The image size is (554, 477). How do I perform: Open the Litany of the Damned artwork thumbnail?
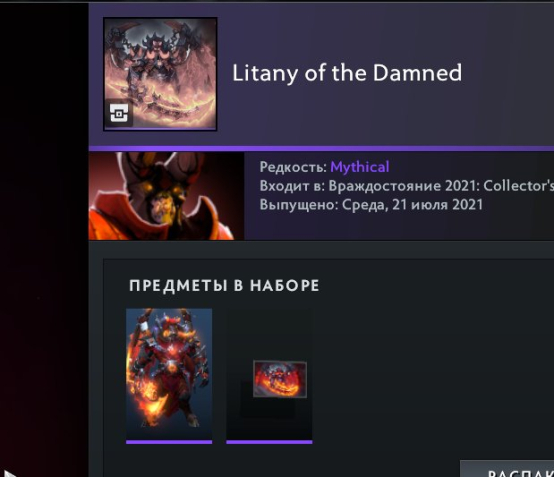pyautogui.click(x=160, y=74)
